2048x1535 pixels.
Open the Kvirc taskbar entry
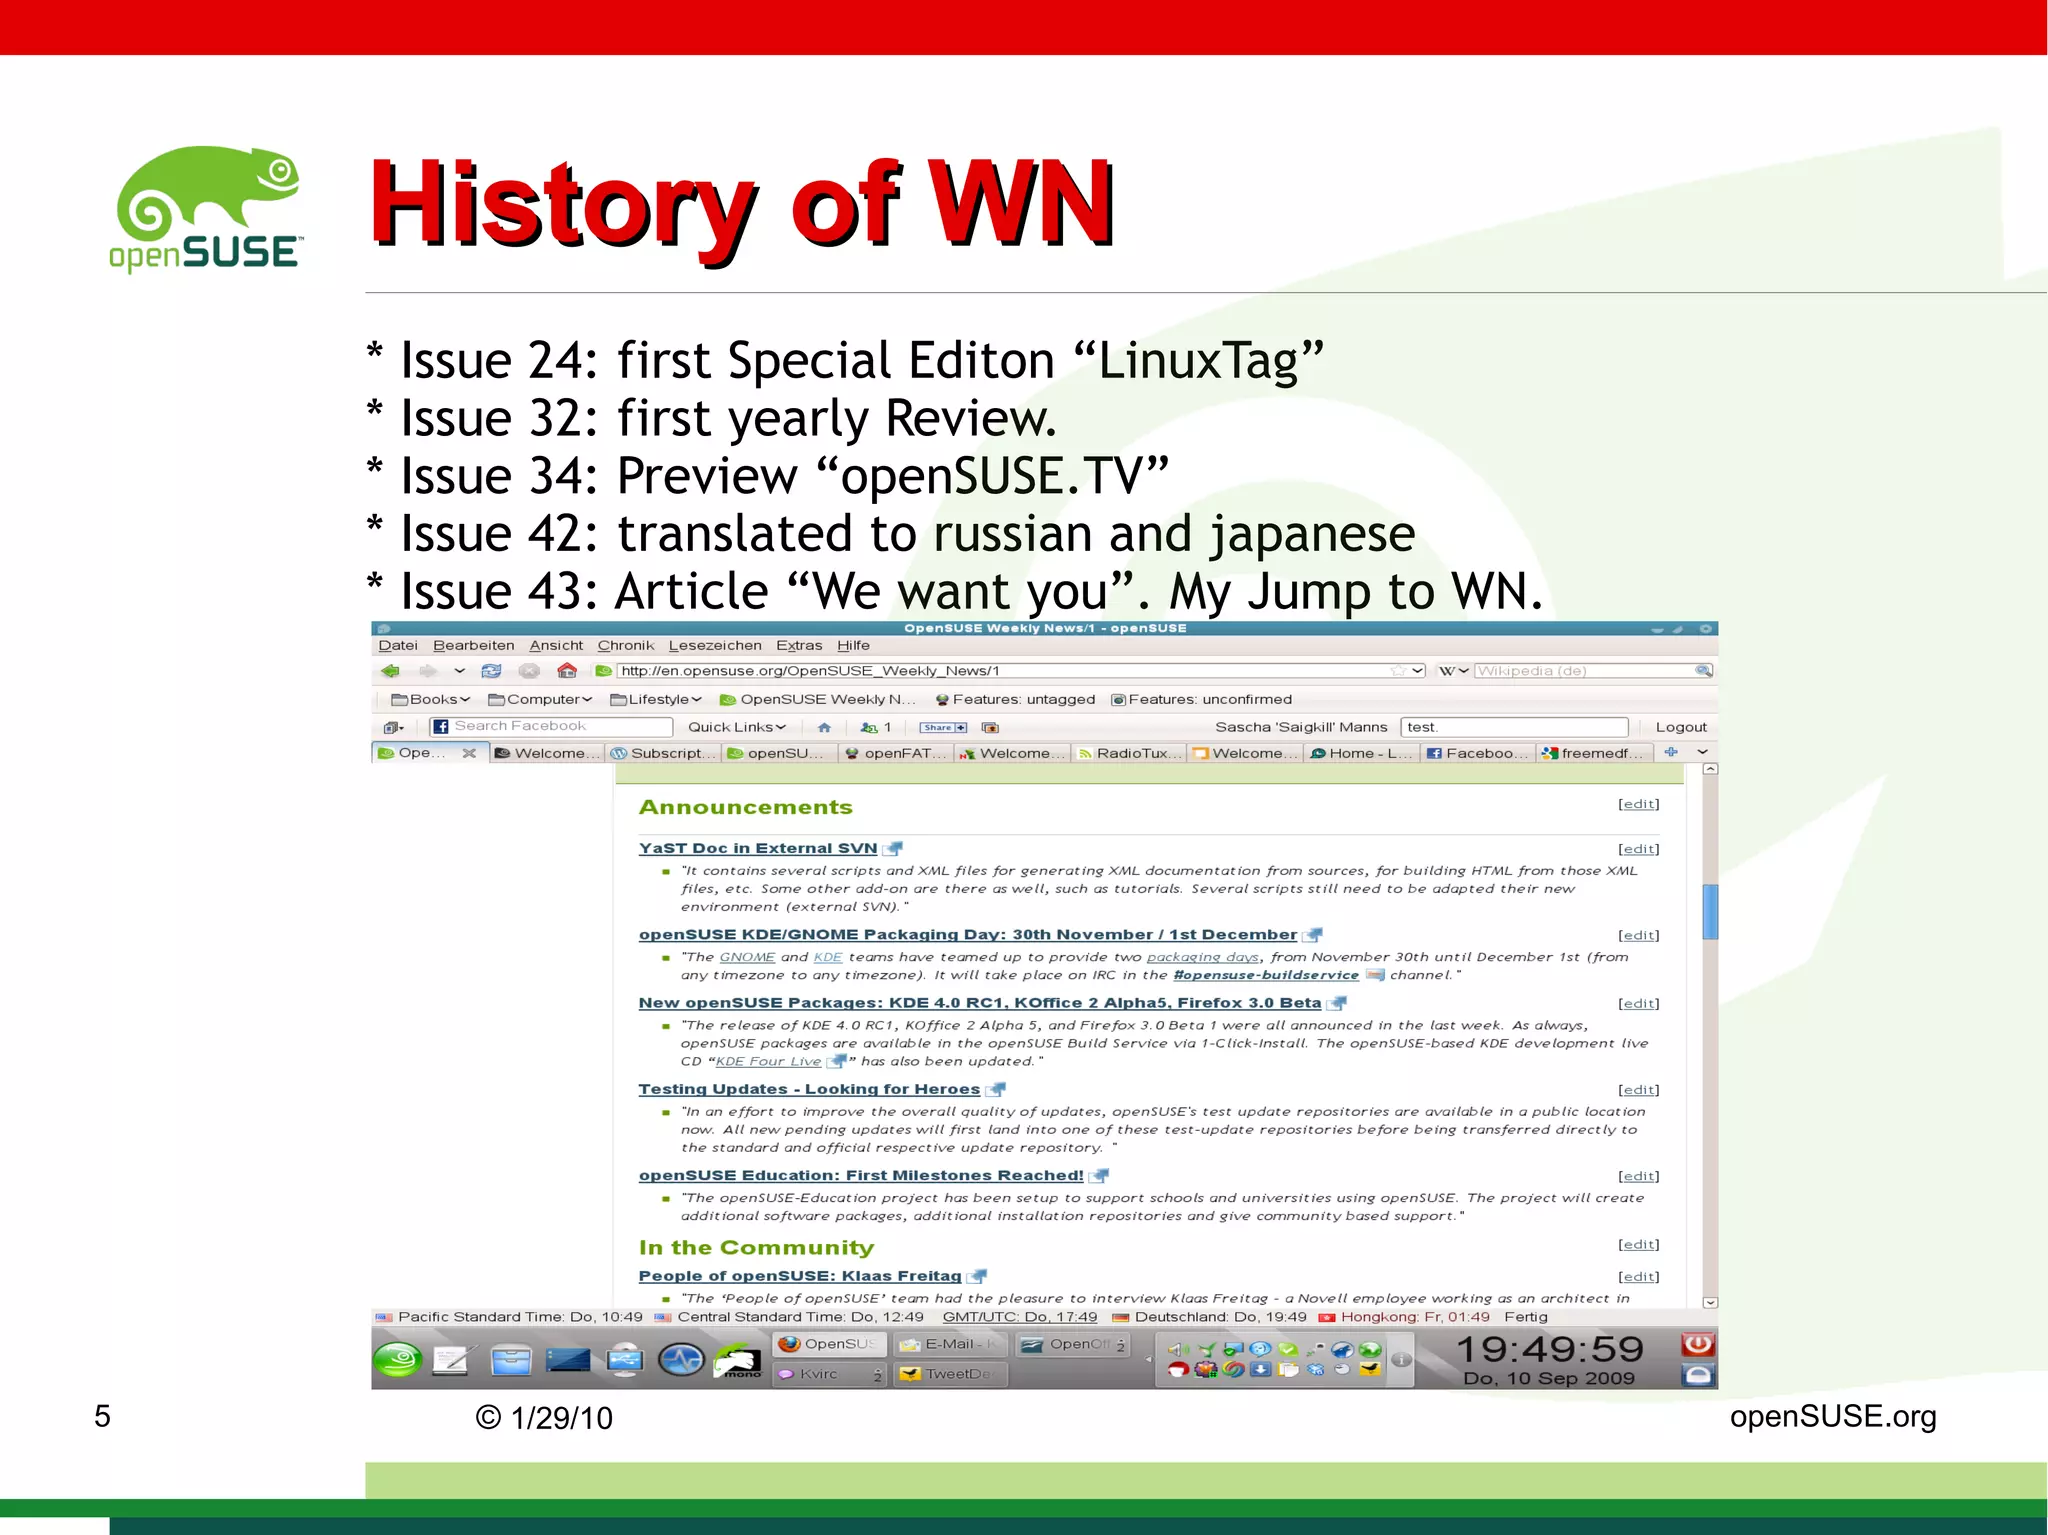coord(818,1374)
